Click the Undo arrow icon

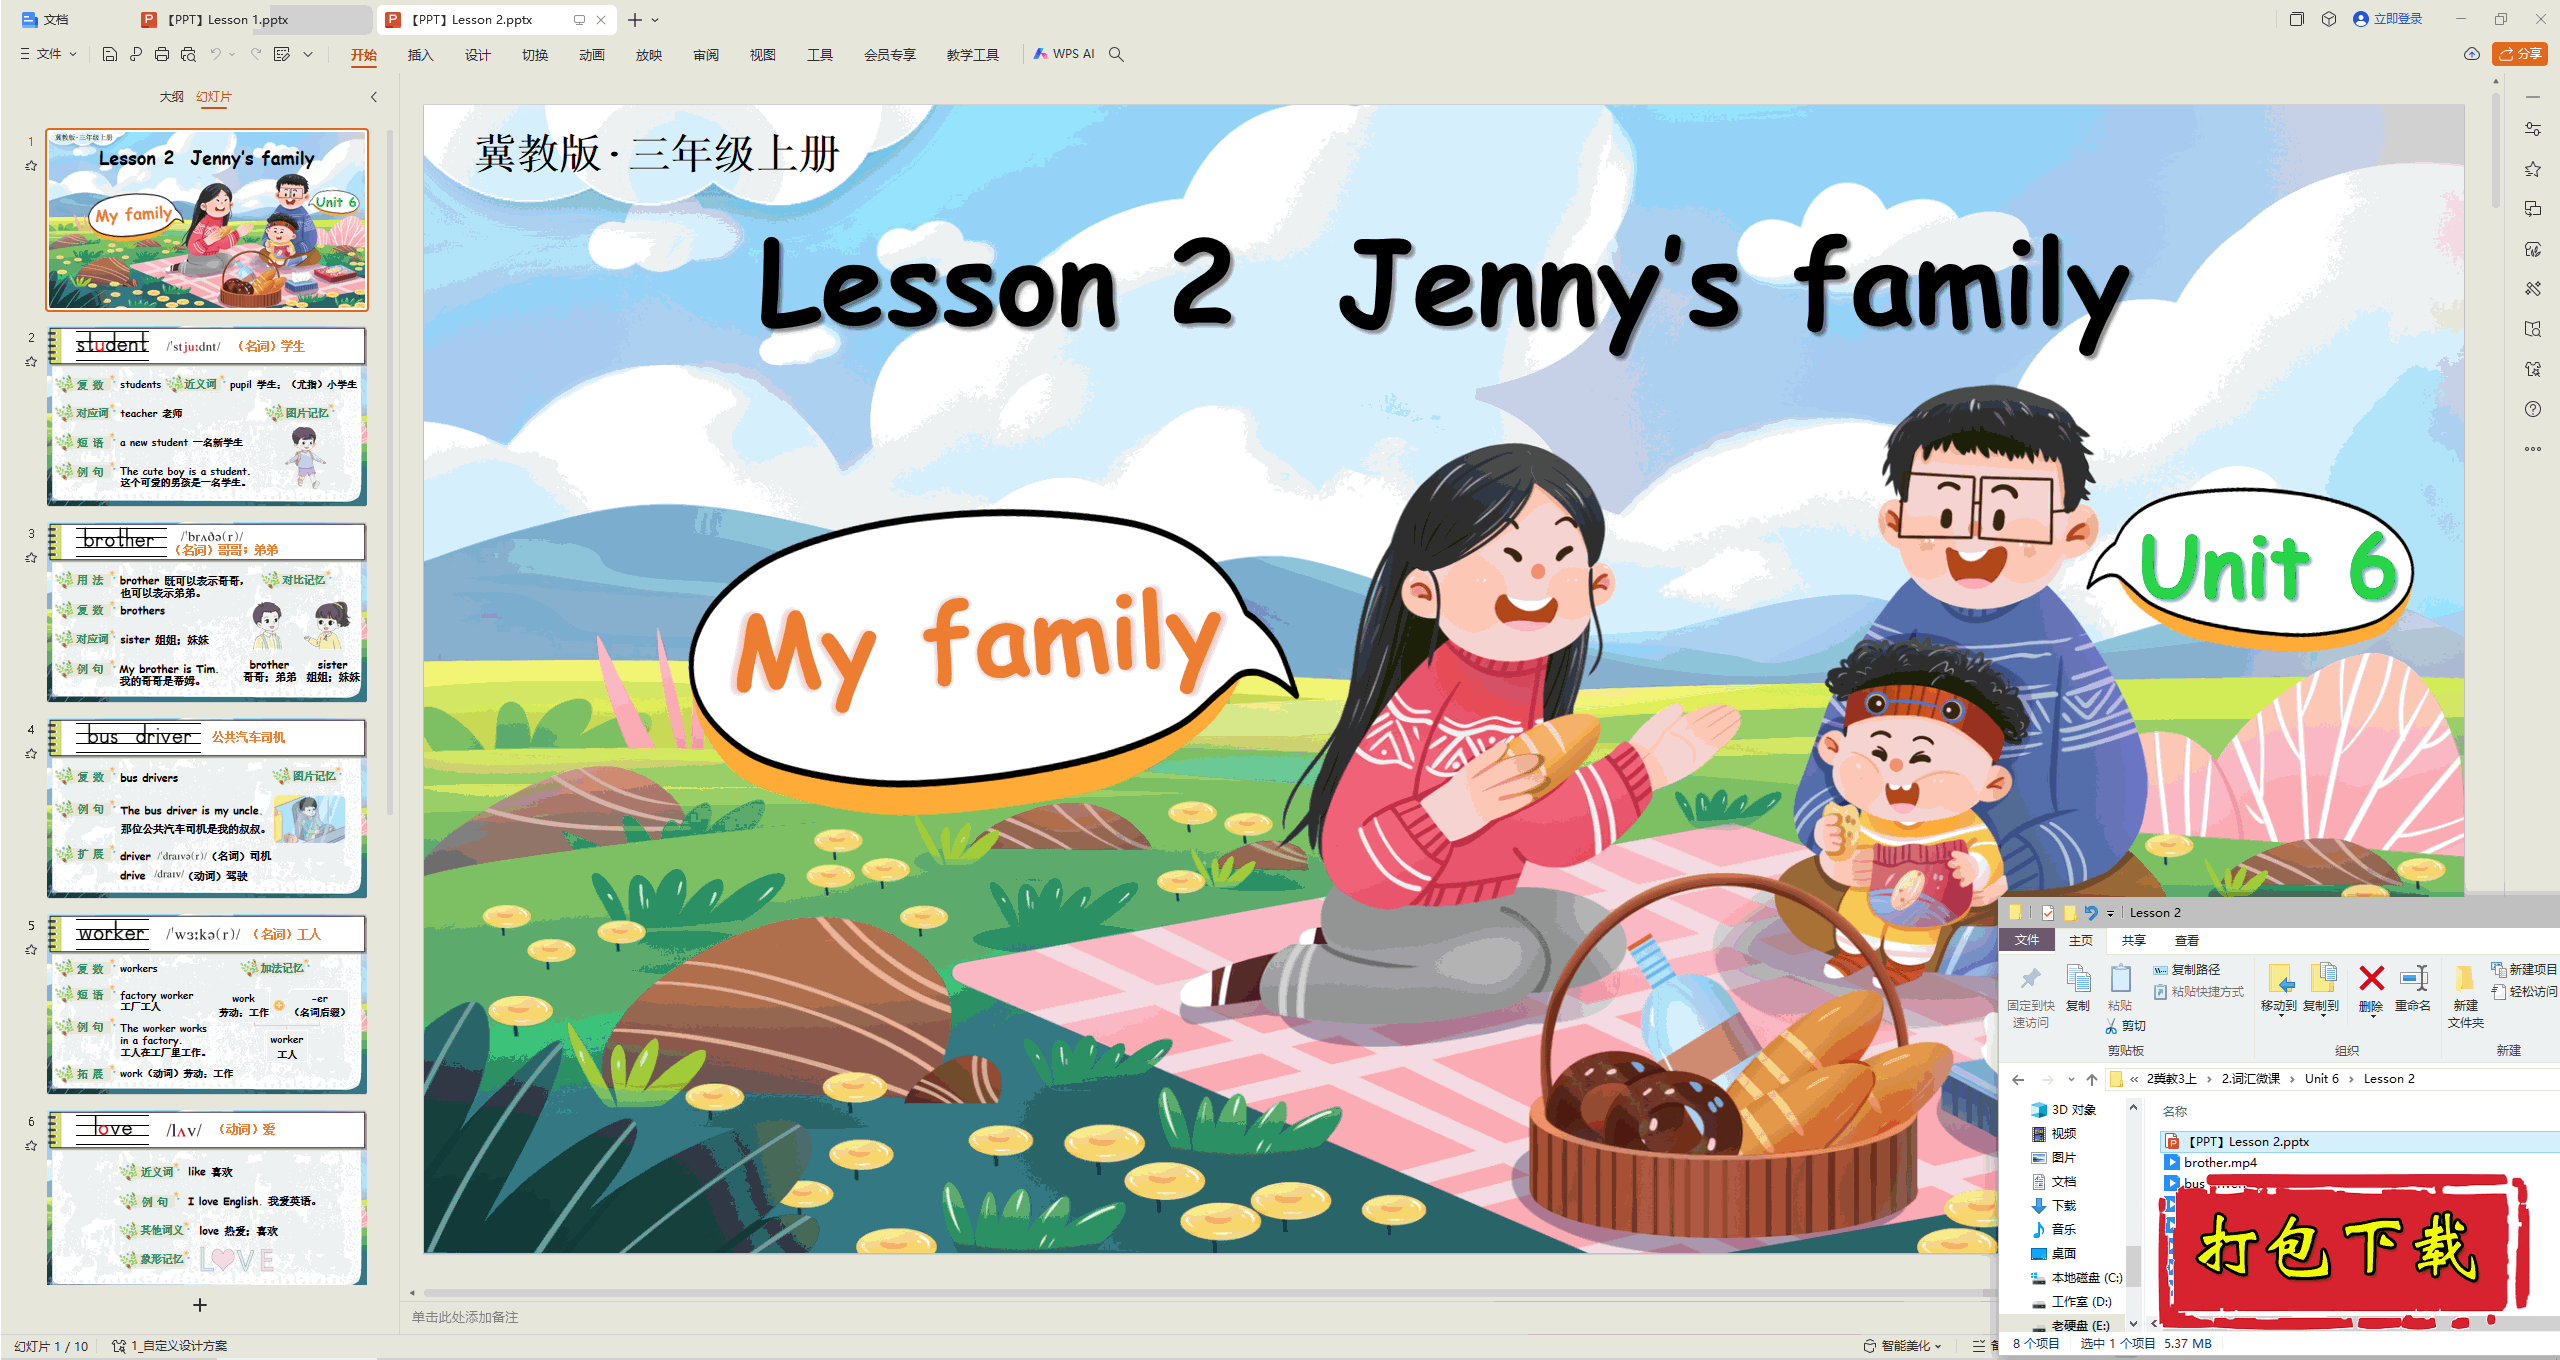(215, 54)
